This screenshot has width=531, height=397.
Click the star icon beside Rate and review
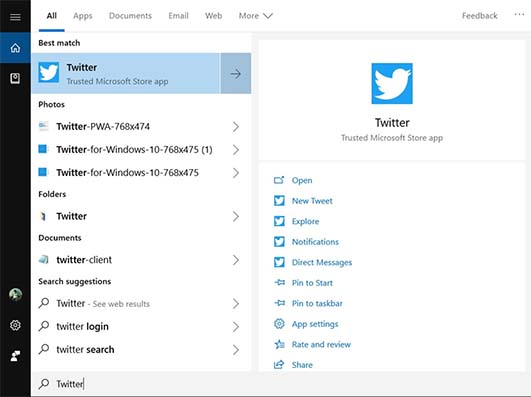click(279, 344)
